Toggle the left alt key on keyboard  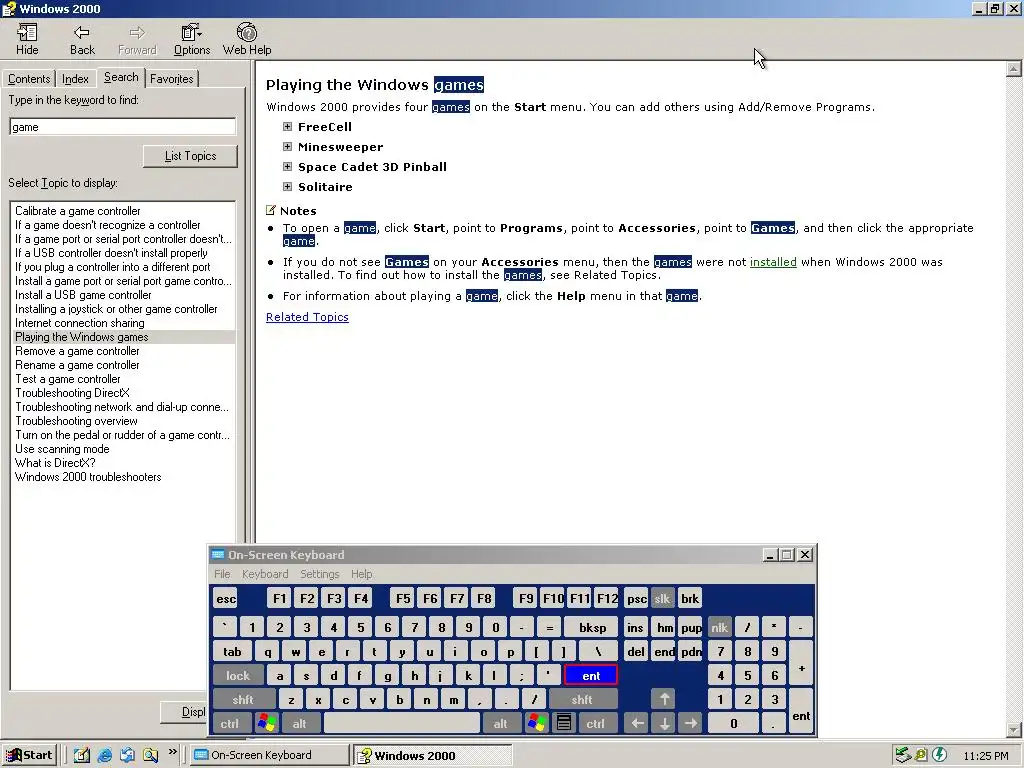[299, 724]
